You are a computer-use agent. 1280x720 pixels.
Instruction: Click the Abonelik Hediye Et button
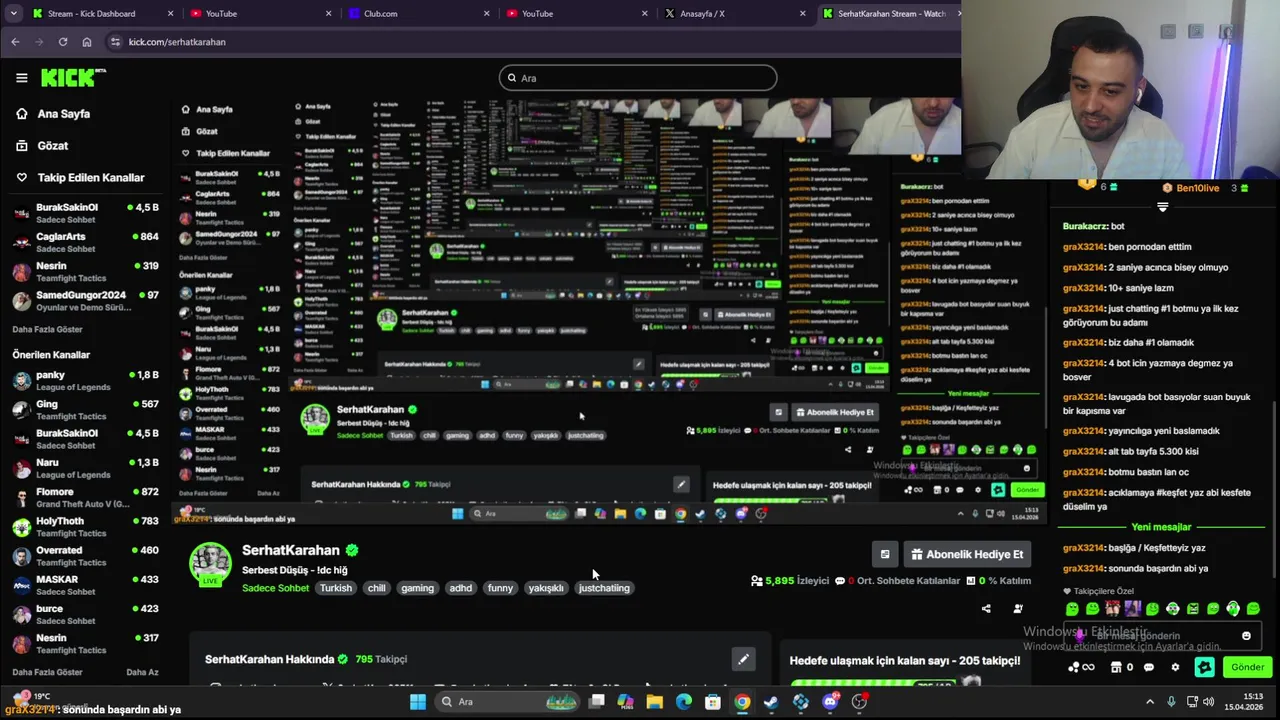[x=967, y=554]
